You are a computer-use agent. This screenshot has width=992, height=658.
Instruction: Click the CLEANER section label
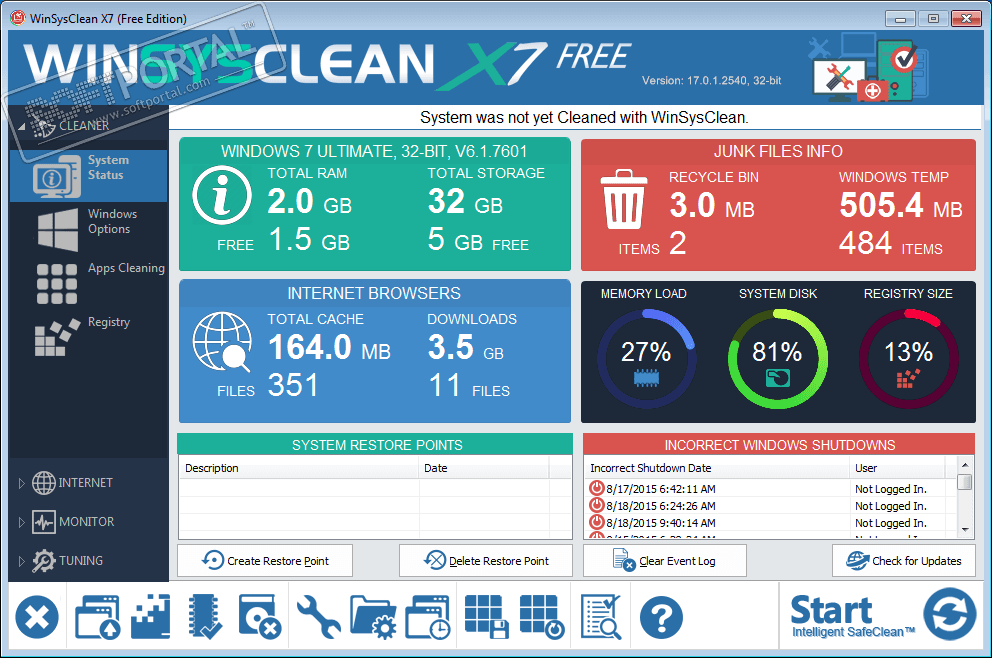tap(84, 126)
